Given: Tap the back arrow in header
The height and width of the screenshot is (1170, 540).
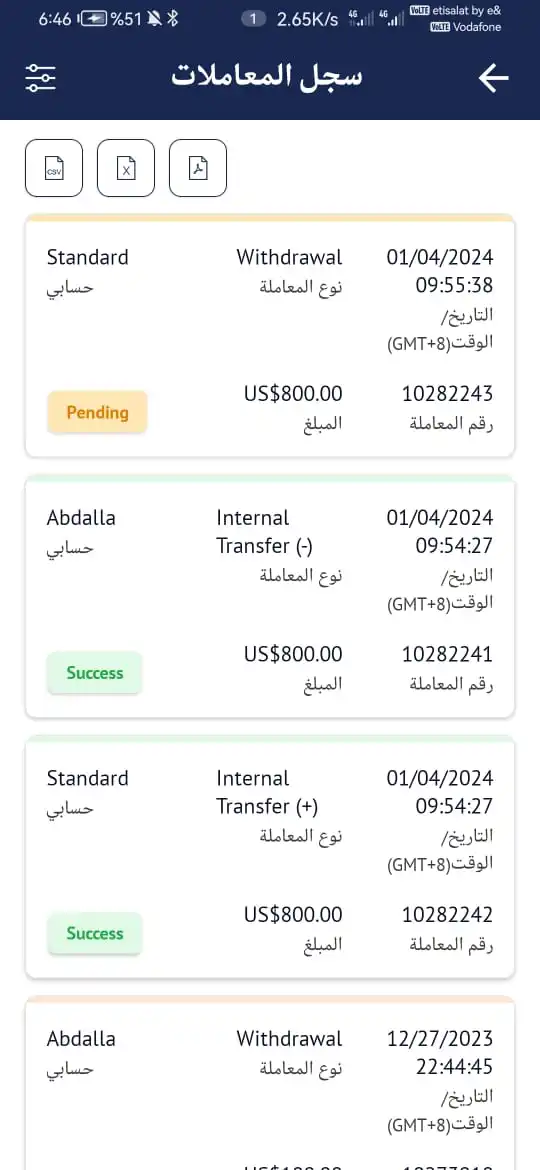Looking at the screenshot, I should click(x=493, y=78).
